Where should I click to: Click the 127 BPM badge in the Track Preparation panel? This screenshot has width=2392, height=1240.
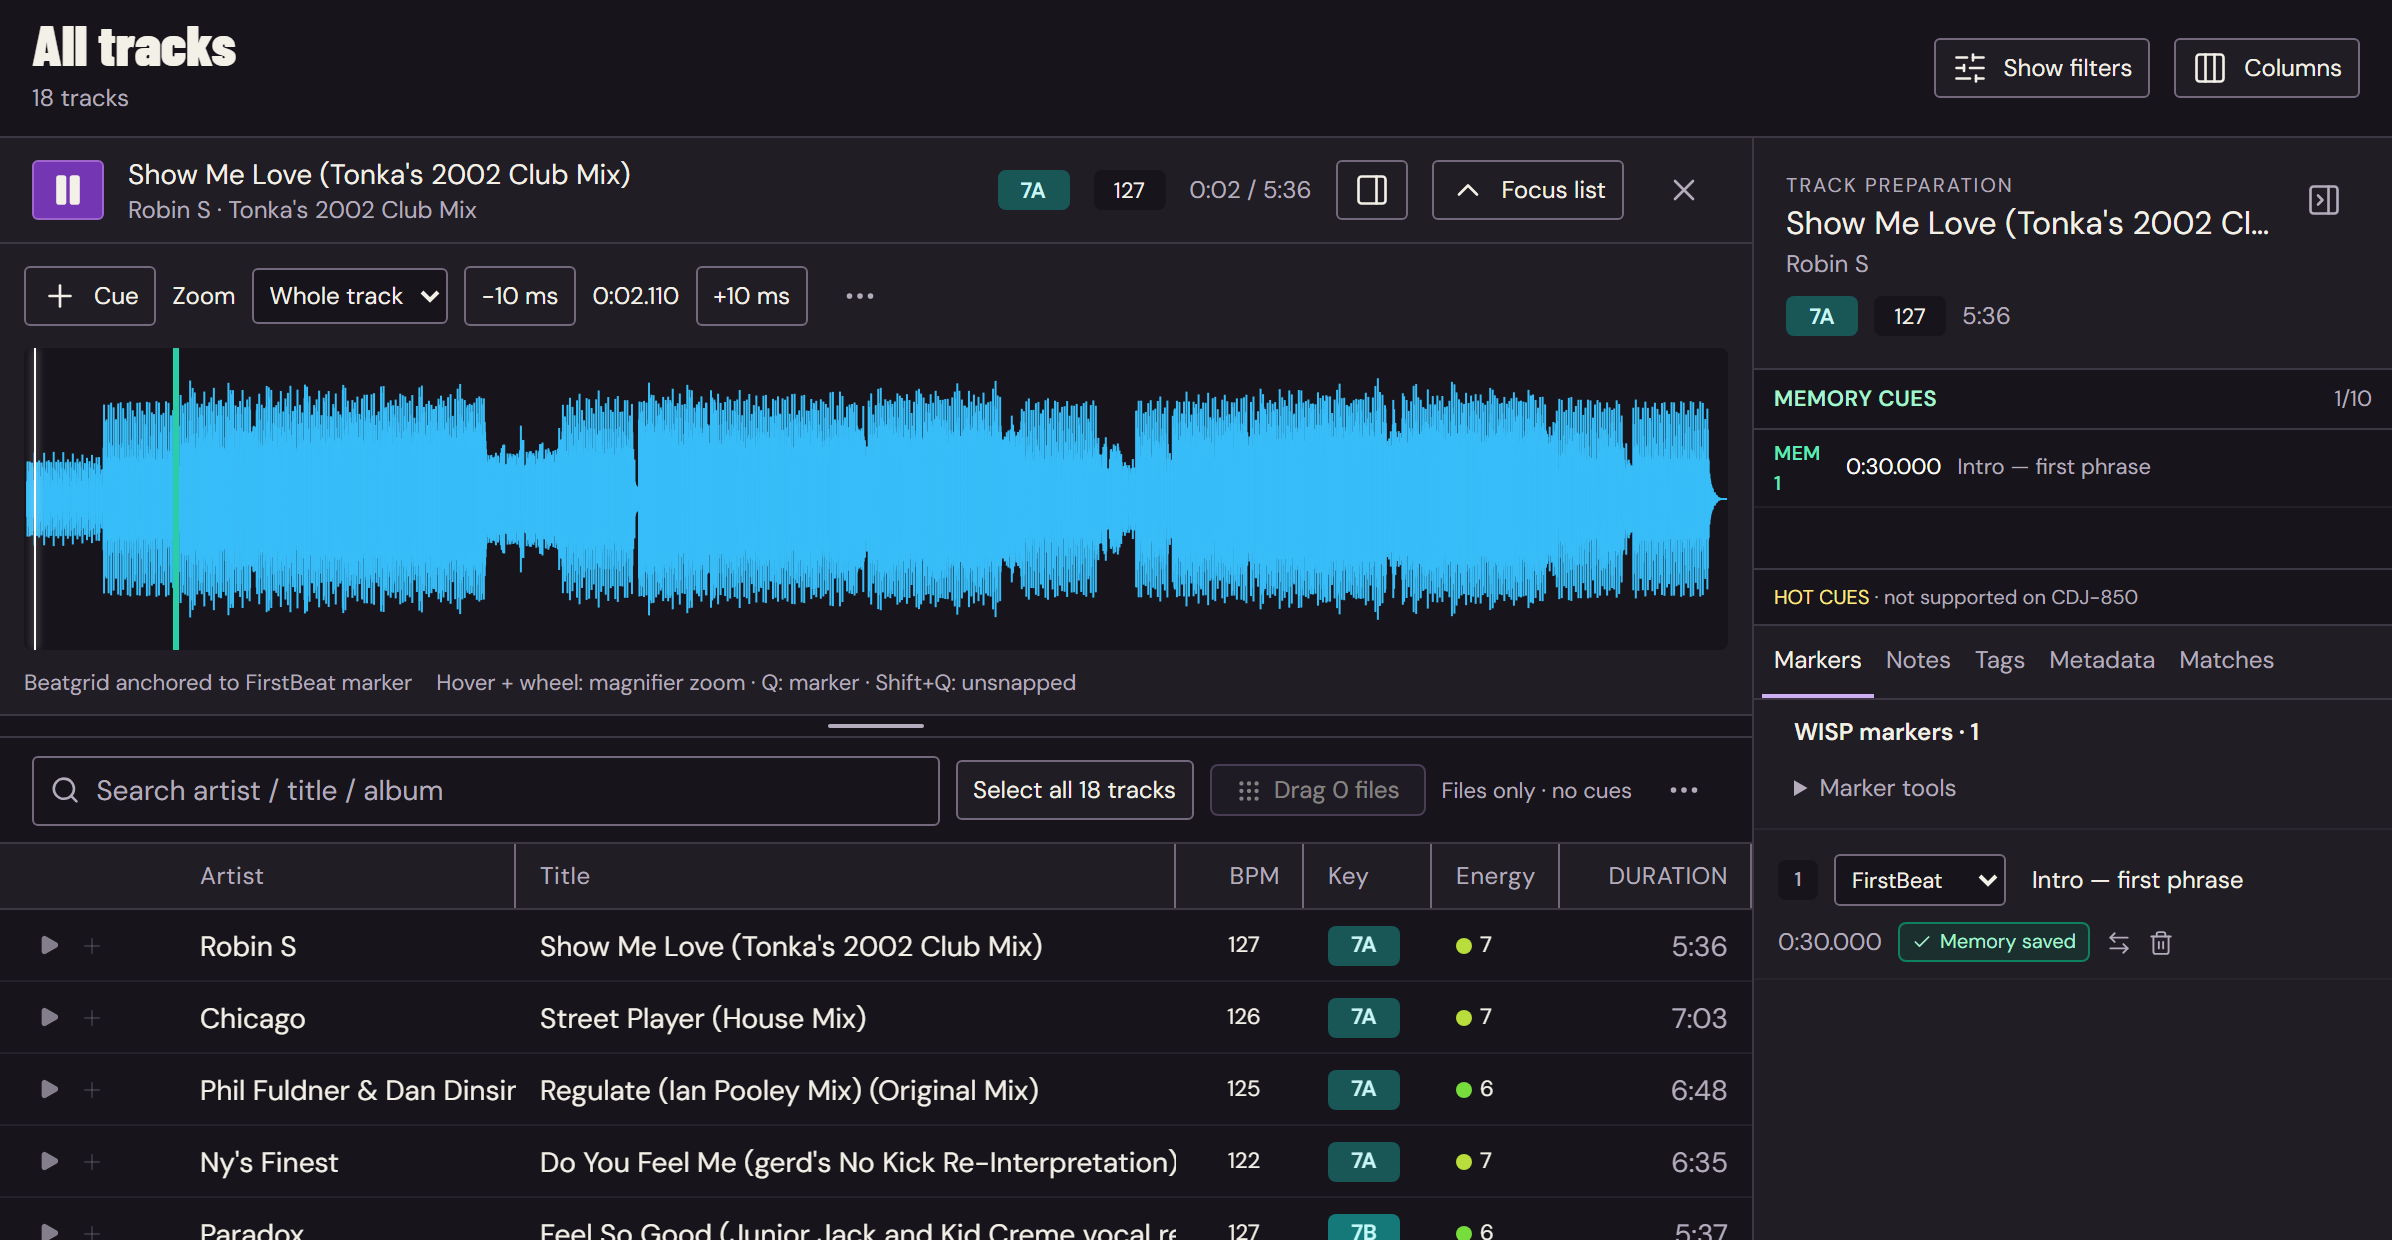point(1910,316)
